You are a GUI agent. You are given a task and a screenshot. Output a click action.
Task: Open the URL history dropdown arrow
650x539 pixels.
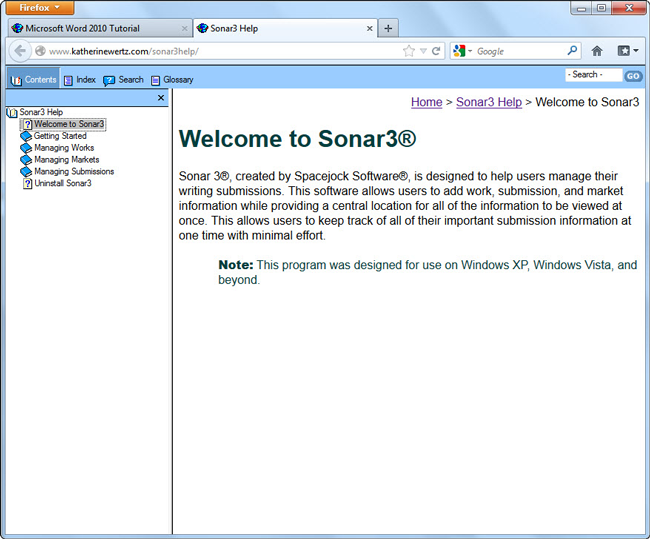pos(423,51)
